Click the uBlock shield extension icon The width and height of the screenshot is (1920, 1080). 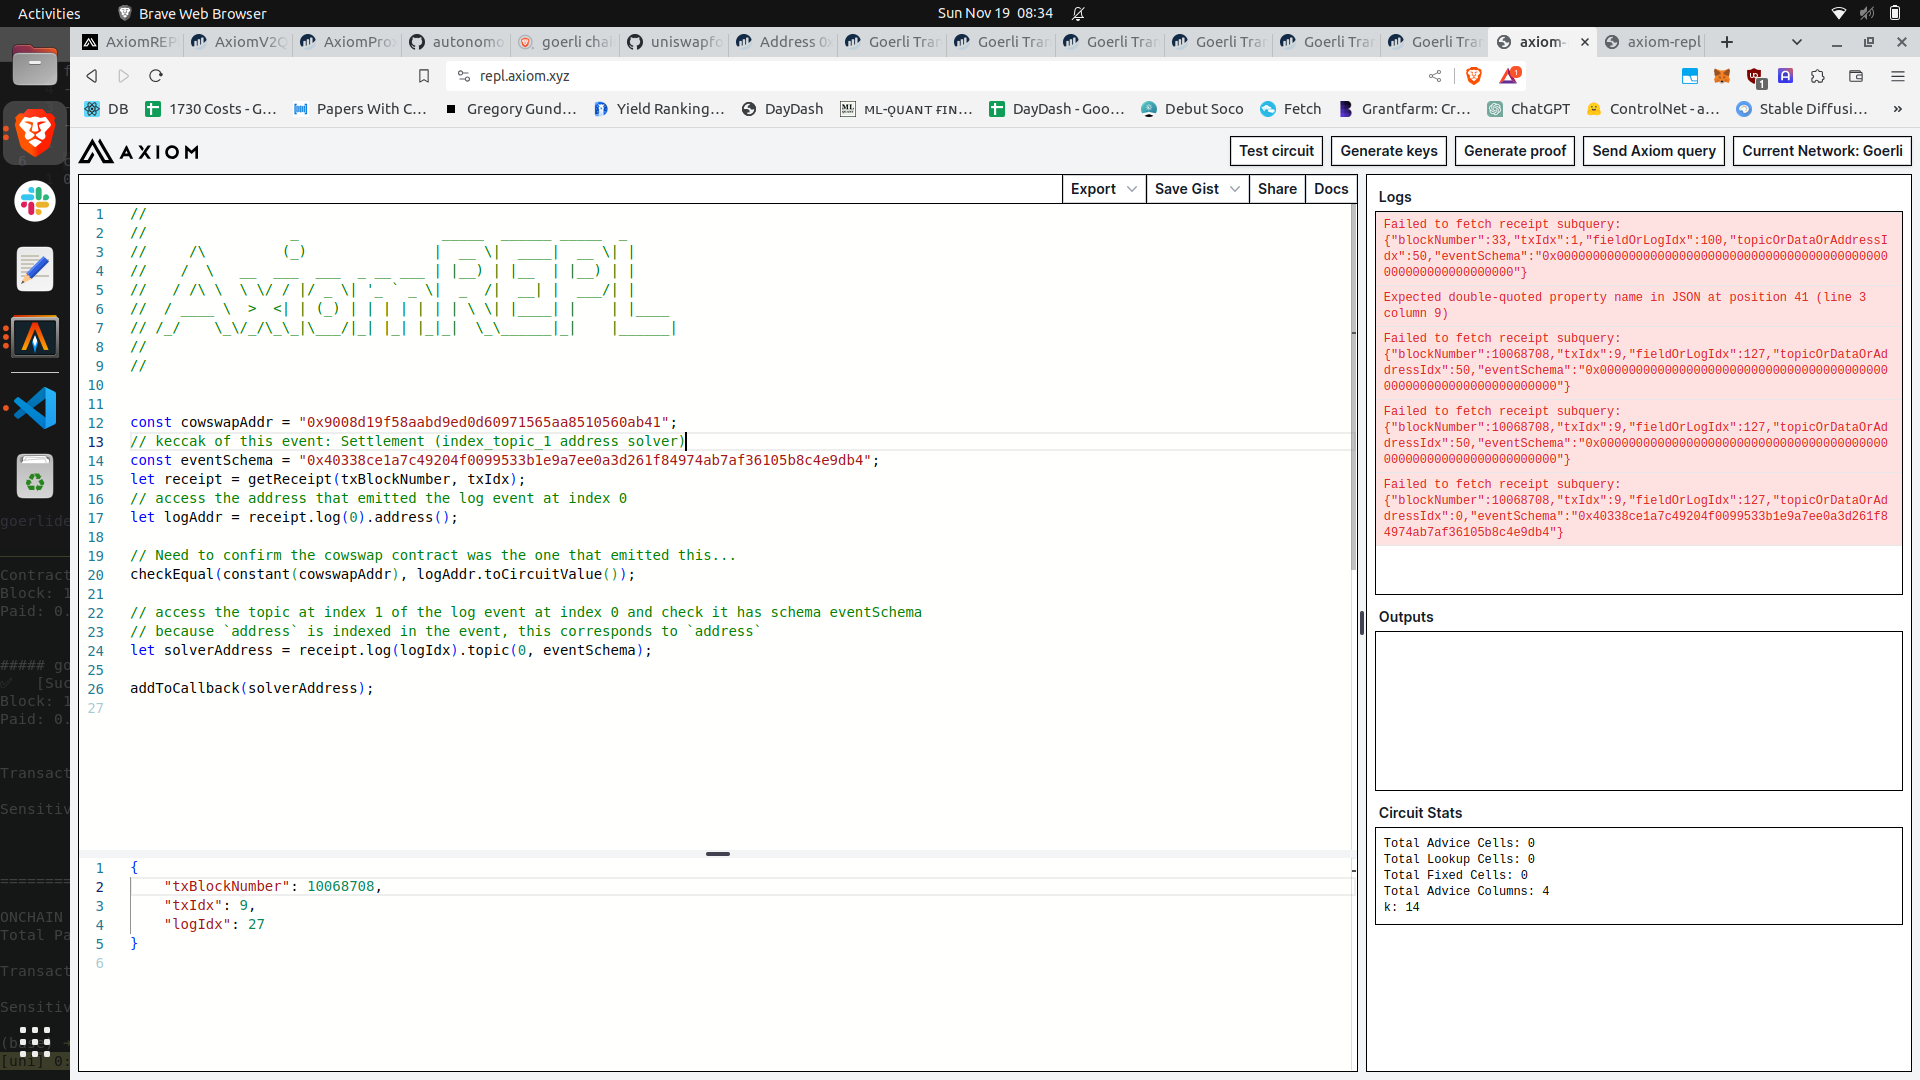1755,77
